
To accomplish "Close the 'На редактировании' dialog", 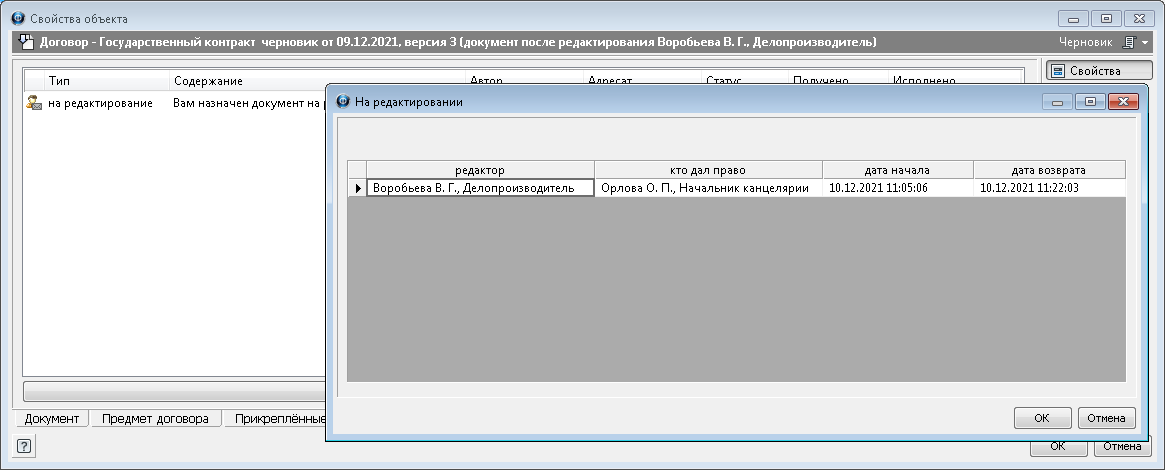I will click(x=1124, y=102).
